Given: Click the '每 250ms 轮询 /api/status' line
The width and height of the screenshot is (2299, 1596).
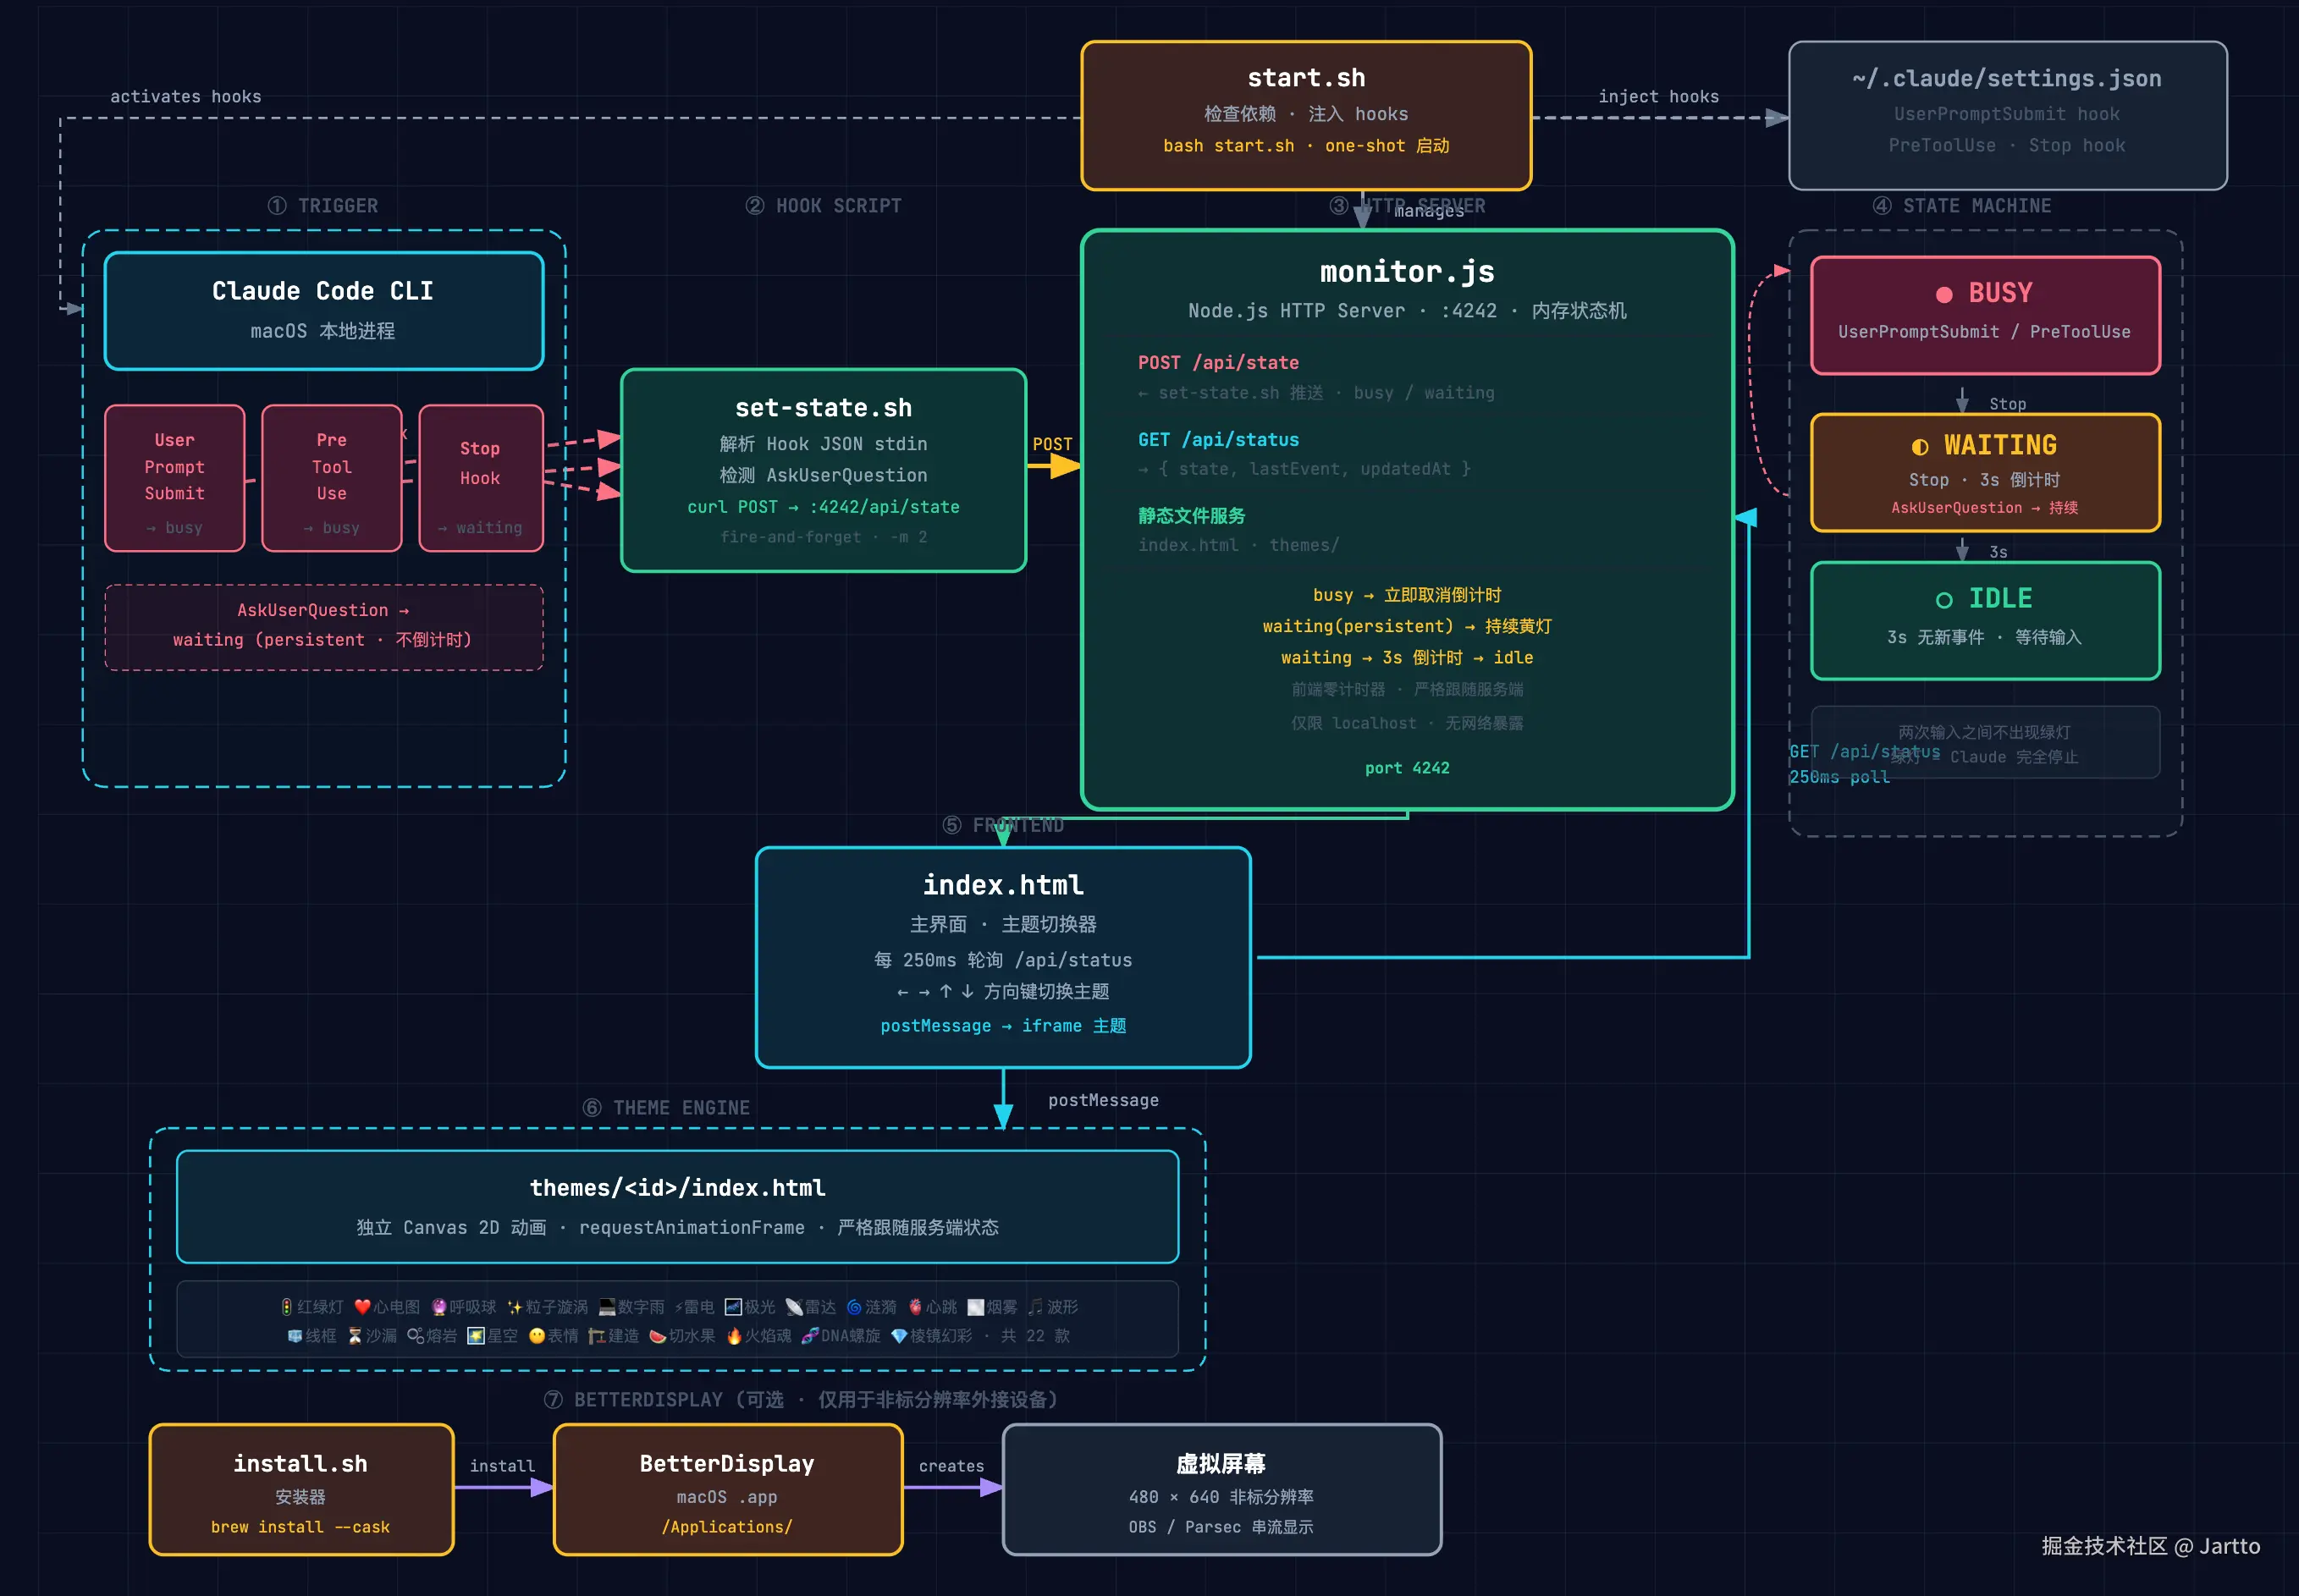Looking at the screenshot, I should point(1003,960).
